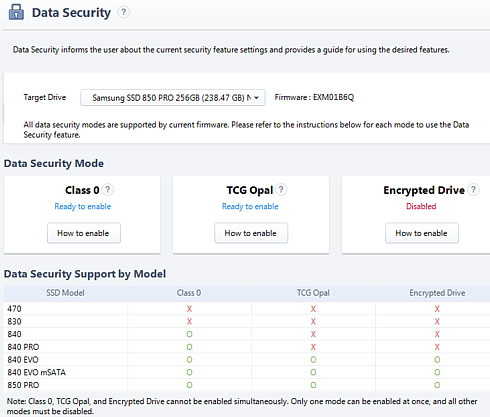Click the Encrypted Drive table column header

(x=437, y=293)
